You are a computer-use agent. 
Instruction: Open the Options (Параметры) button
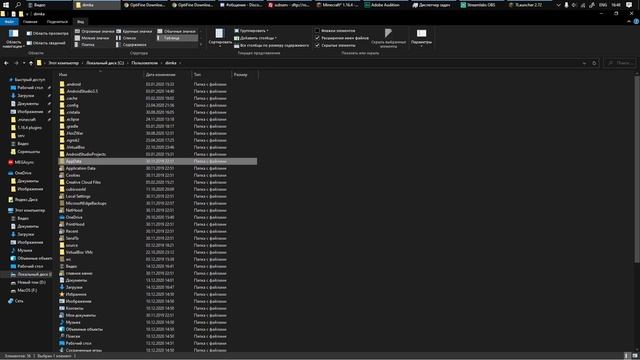click(x=421, y=38)
